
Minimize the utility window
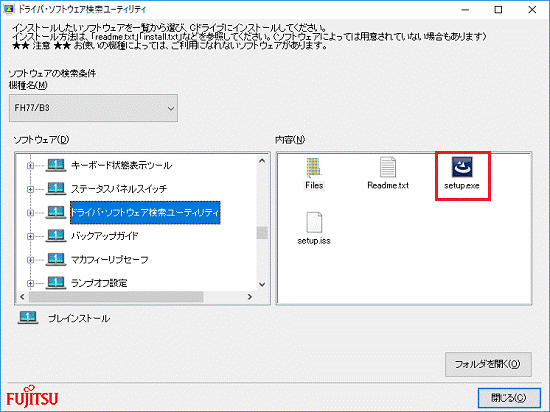point(465,10)
